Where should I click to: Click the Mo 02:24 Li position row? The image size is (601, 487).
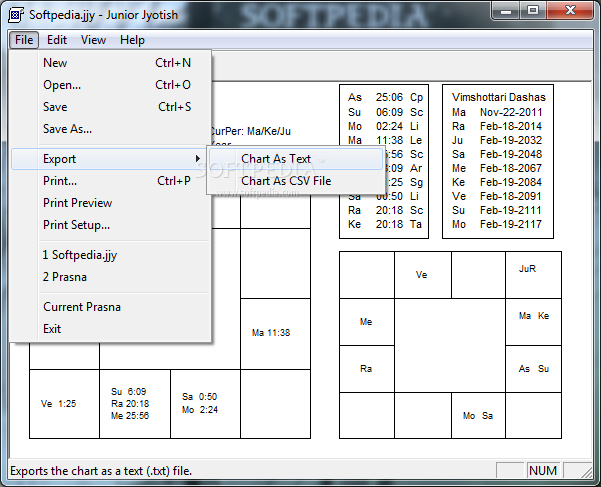(x=385, y=126)
